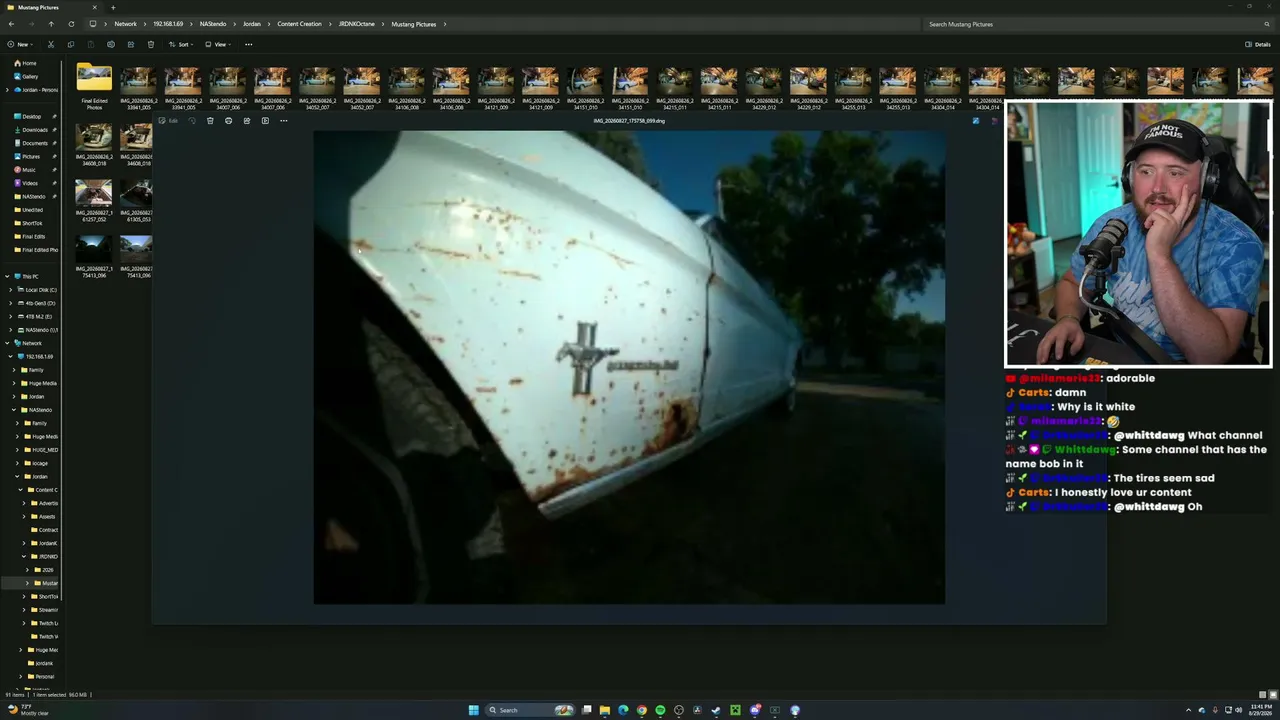The width and height of the screenshot is (1280, 720).
Task: Expand the Local Disk (C:) node
Action: click(x=11, y=290)
